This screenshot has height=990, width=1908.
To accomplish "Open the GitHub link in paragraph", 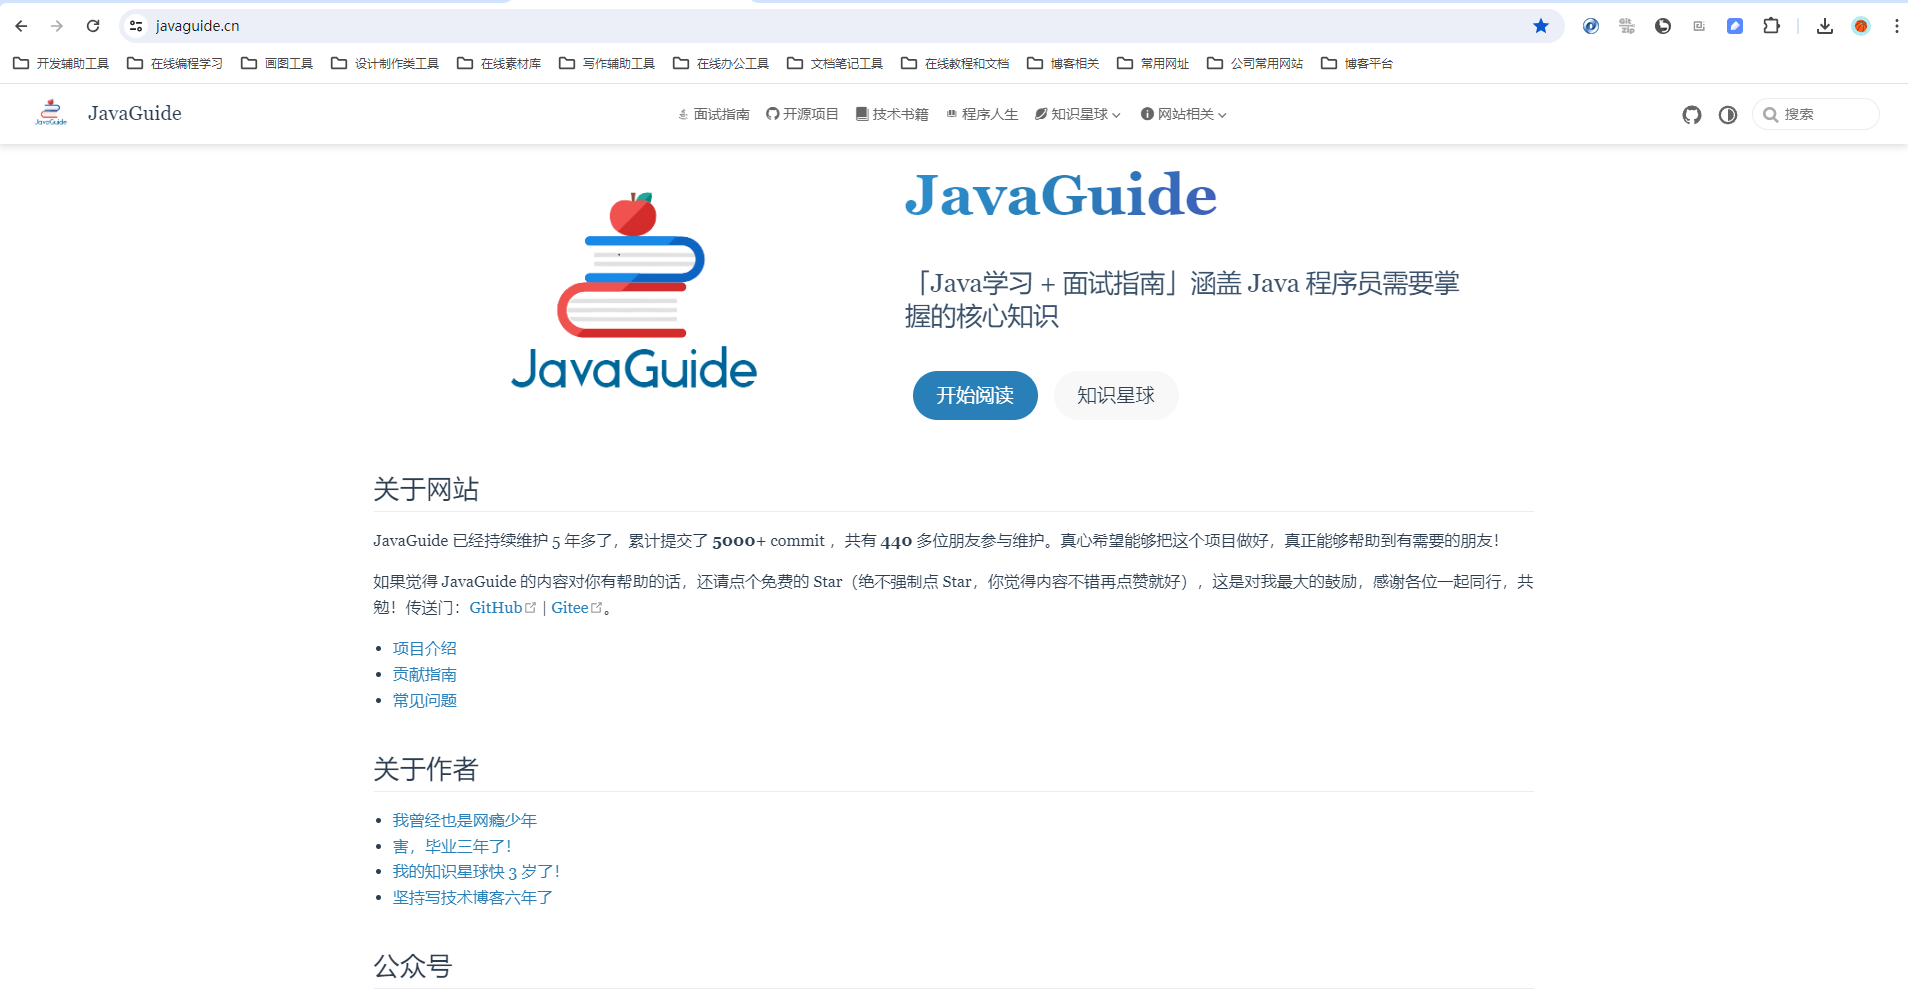I will coord(502,607).
